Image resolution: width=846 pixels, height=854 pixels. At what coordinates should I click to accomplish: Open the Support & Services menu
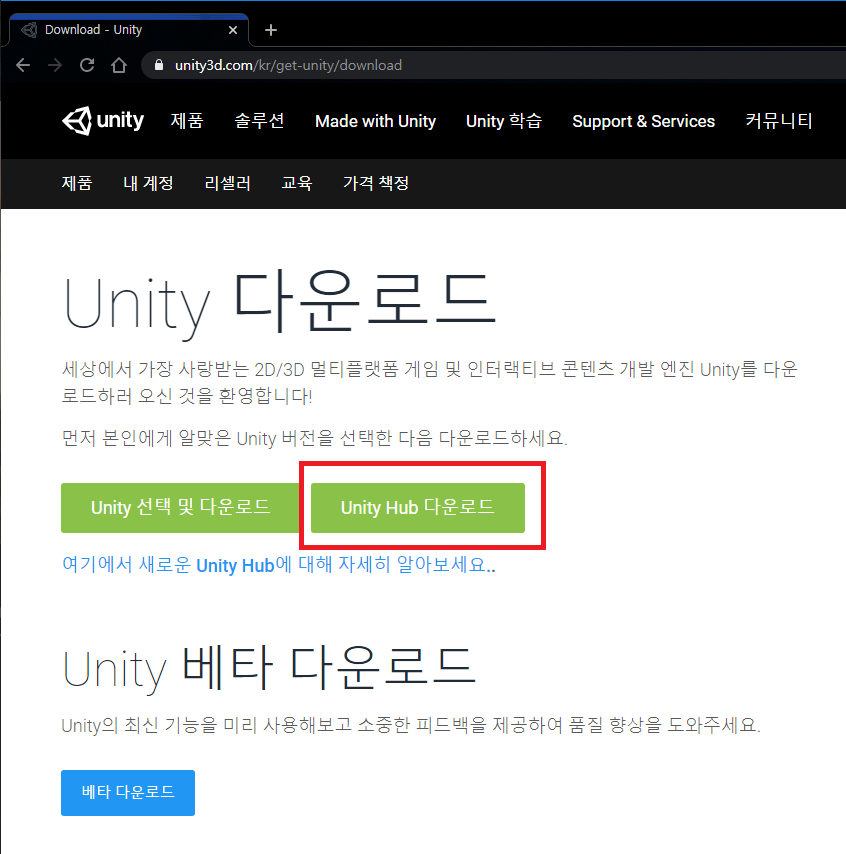coord(643,121)
